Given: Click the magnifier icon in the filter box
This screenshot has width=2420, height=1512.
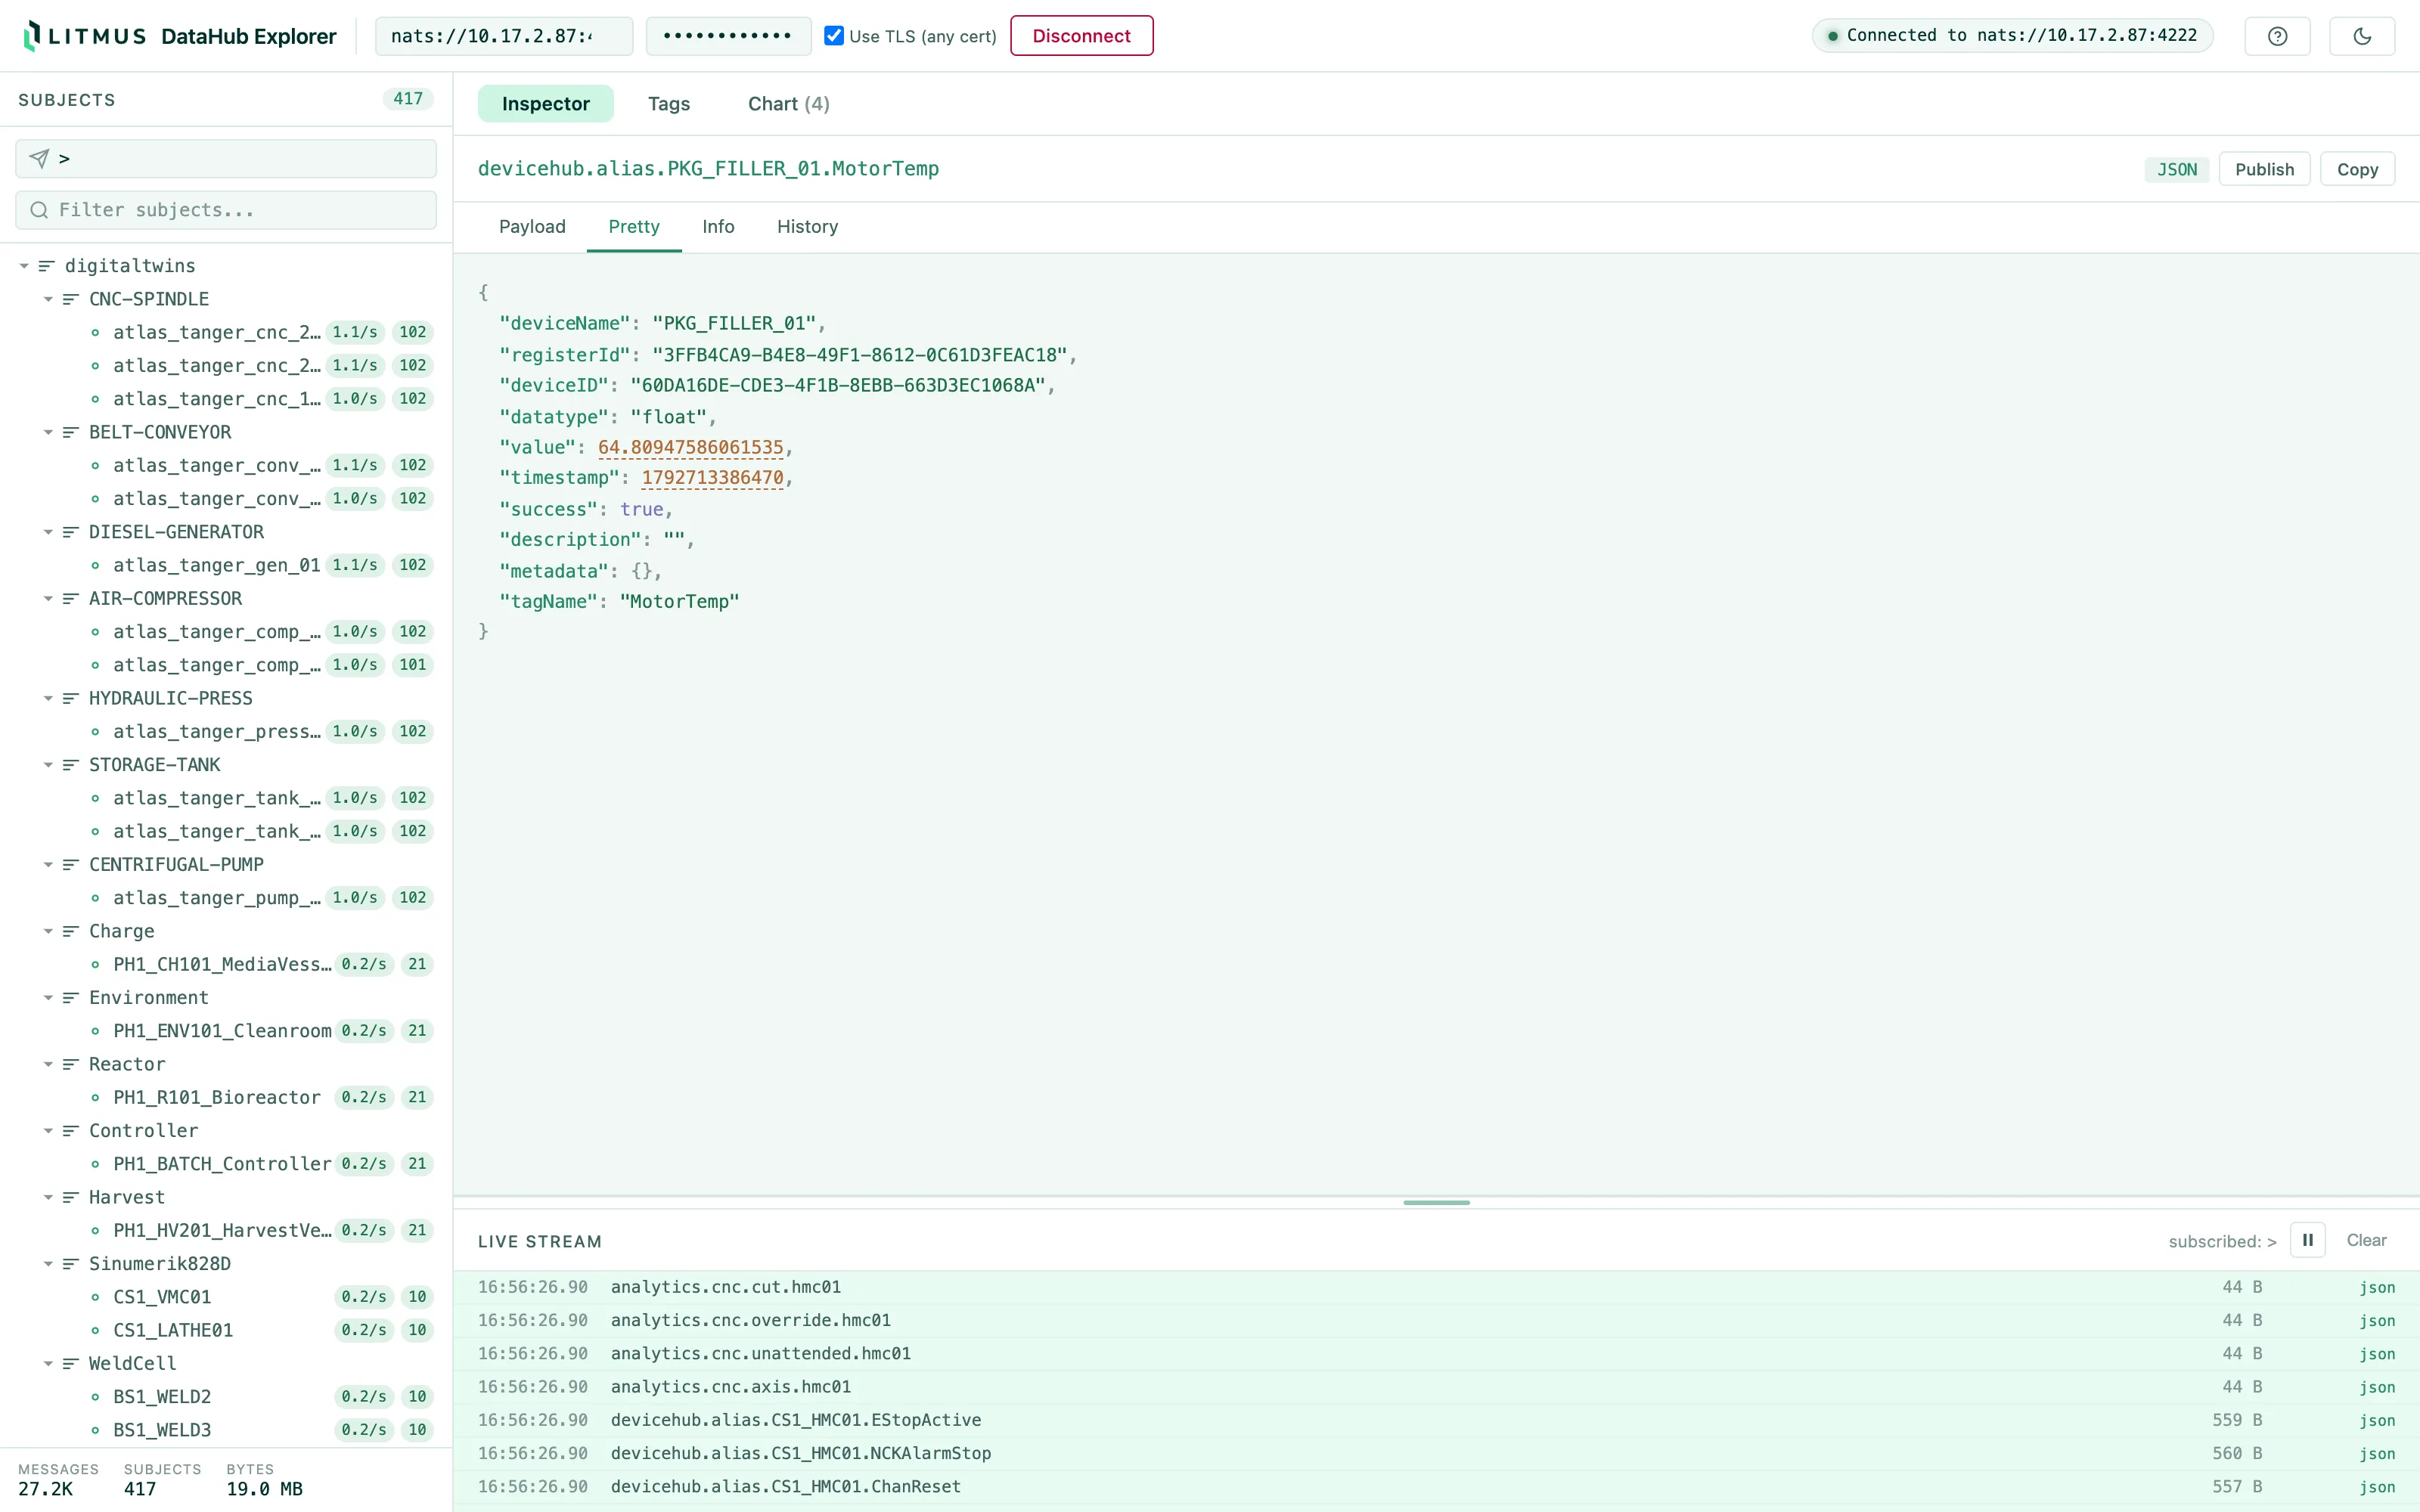Looking at the screenshot, I should [39, 210].
